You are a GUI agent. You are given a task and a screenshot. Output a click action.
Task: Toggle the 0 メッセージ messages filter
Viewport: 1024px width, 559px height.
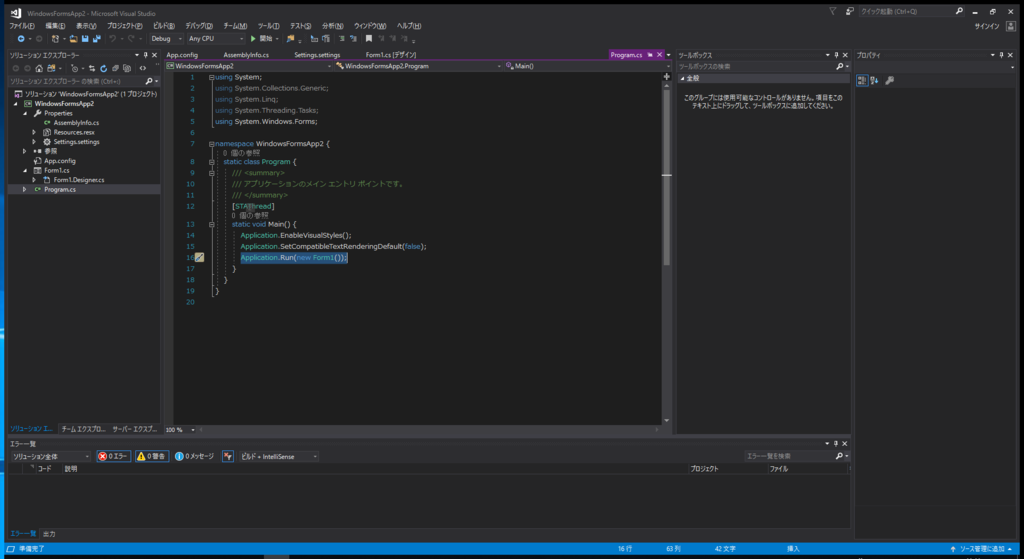pos(195,456)
